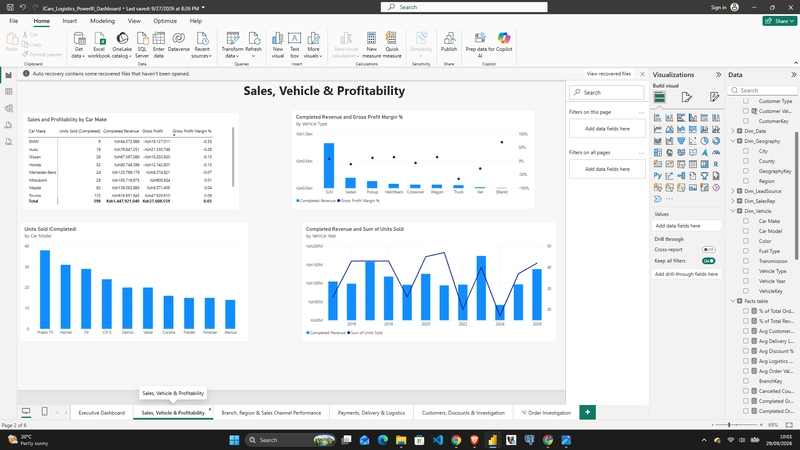Click Prep data for AI
Image resolution: width=800 pixels, height=450 pixels.
[x=480, y=45]
